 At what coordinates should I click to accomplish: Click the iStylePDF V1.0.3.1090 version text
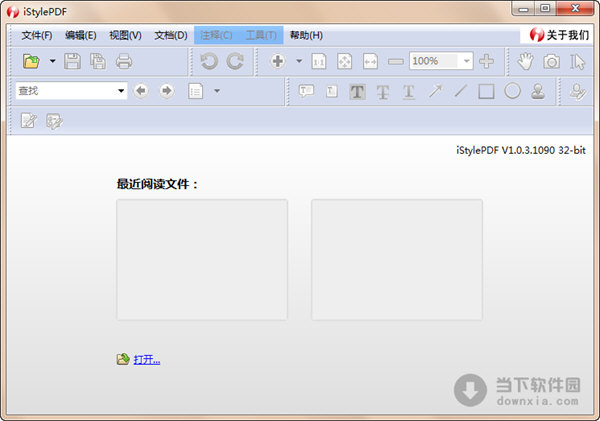521,150
